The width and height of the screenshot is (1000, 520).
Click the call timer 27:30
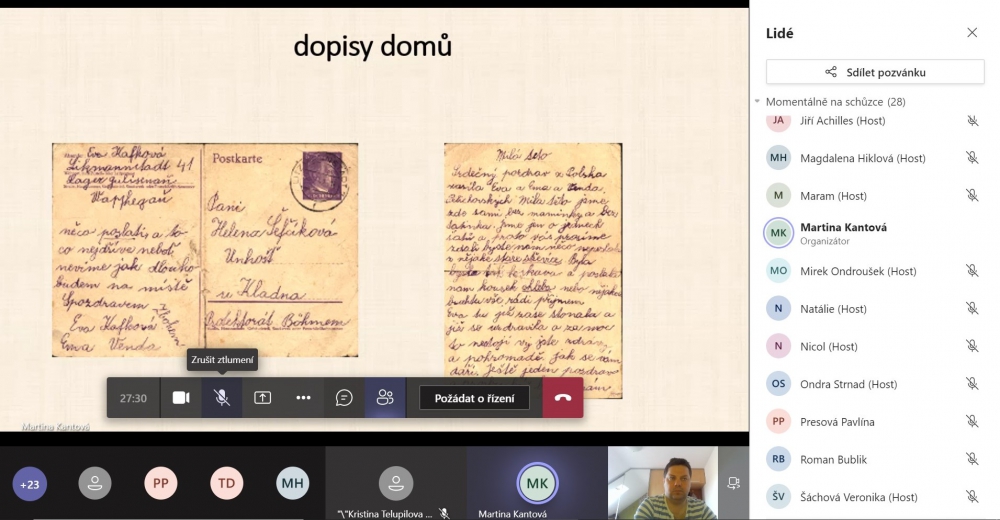click(133, 398)
